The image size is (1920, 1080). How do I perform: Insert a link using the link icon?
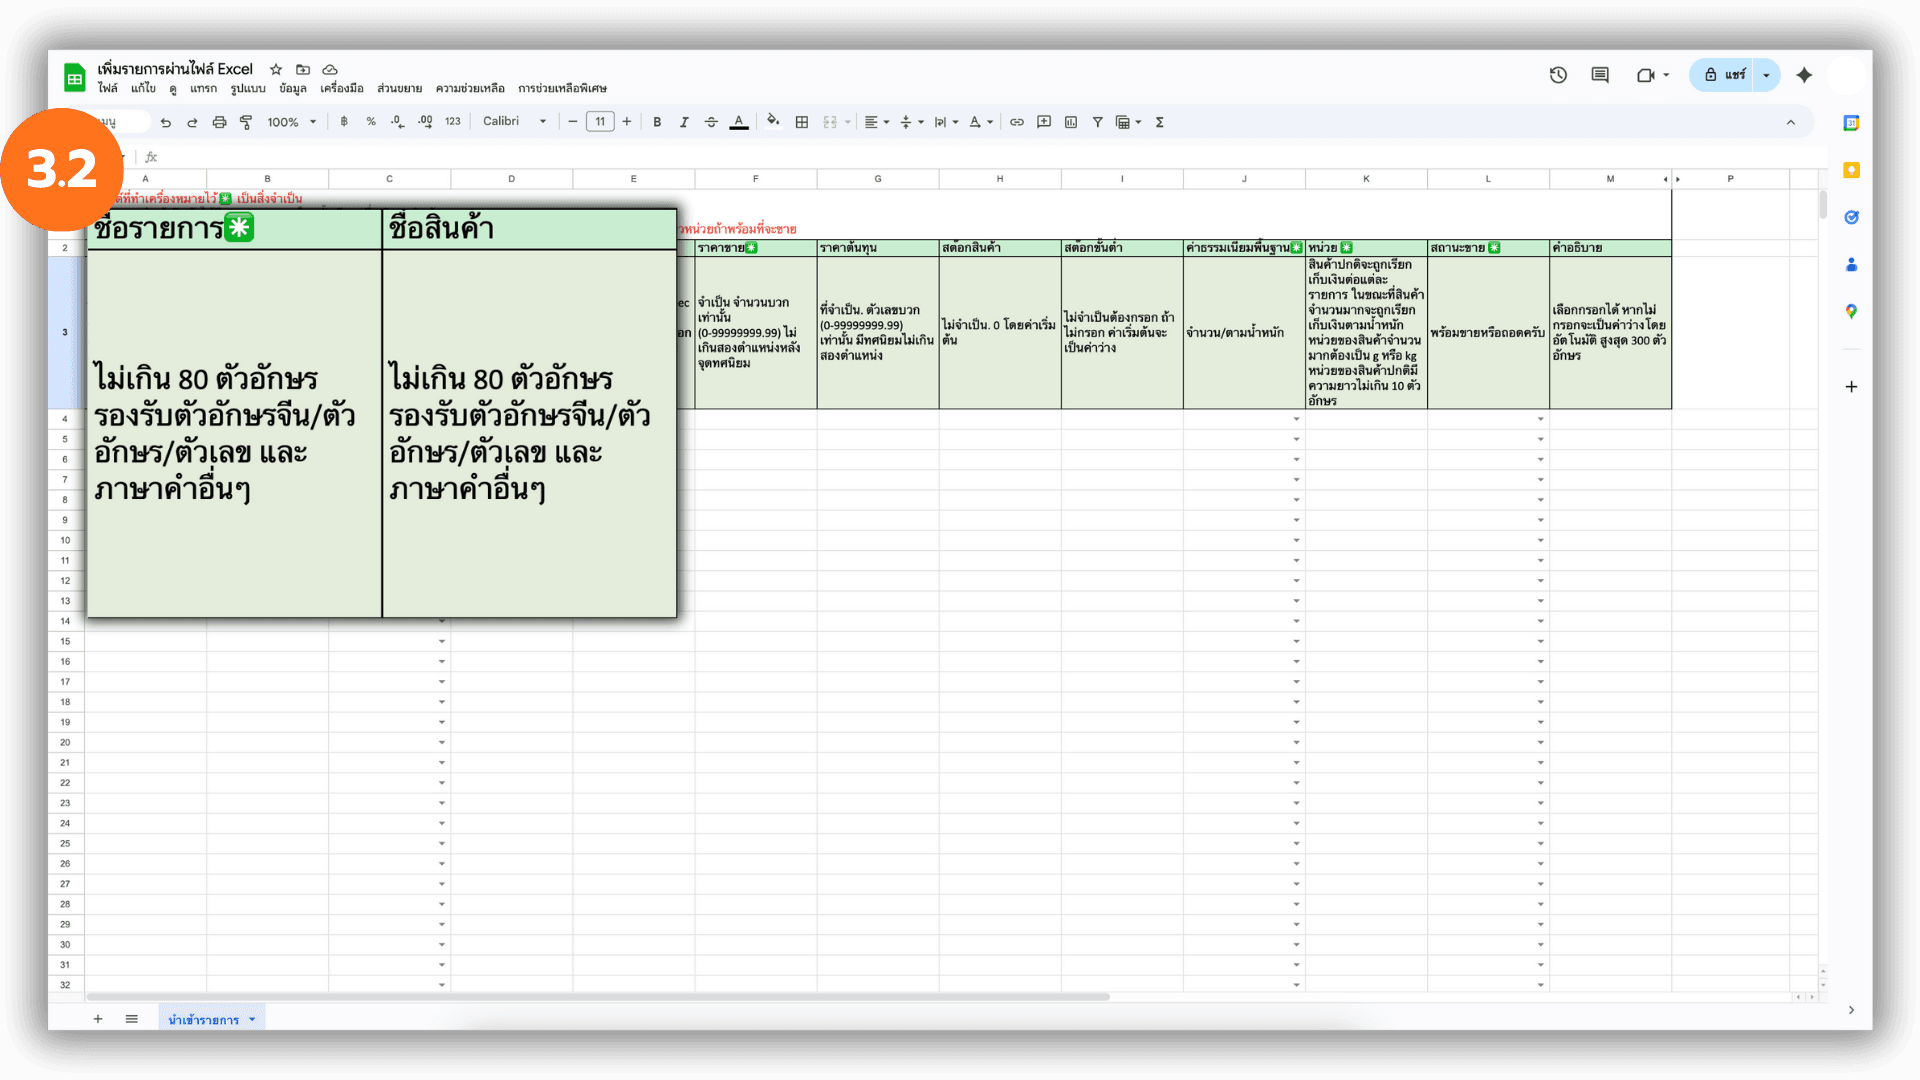(1017, 122)
